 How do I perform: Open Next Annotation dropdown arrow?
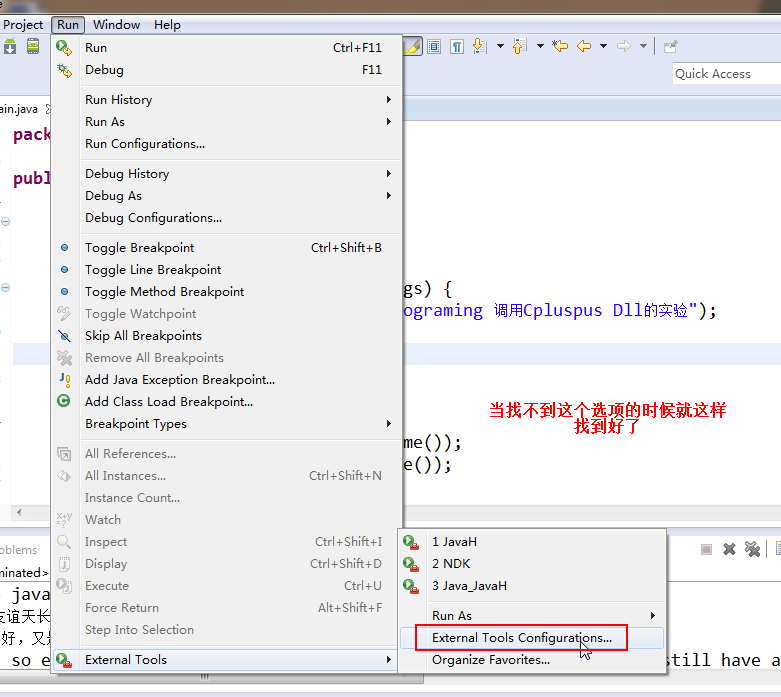pos(500,46)
